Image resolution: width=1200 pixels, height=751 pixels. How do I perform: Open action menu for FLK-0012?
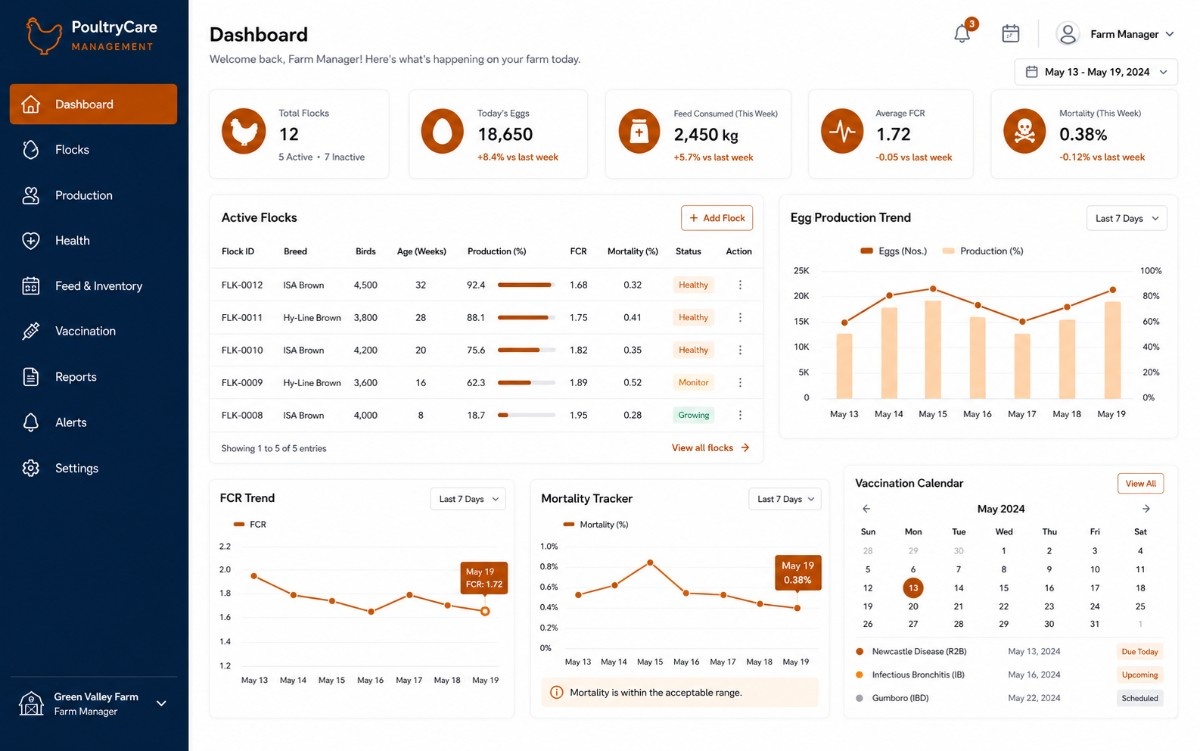pyautogui.click(x=740, y=285)
